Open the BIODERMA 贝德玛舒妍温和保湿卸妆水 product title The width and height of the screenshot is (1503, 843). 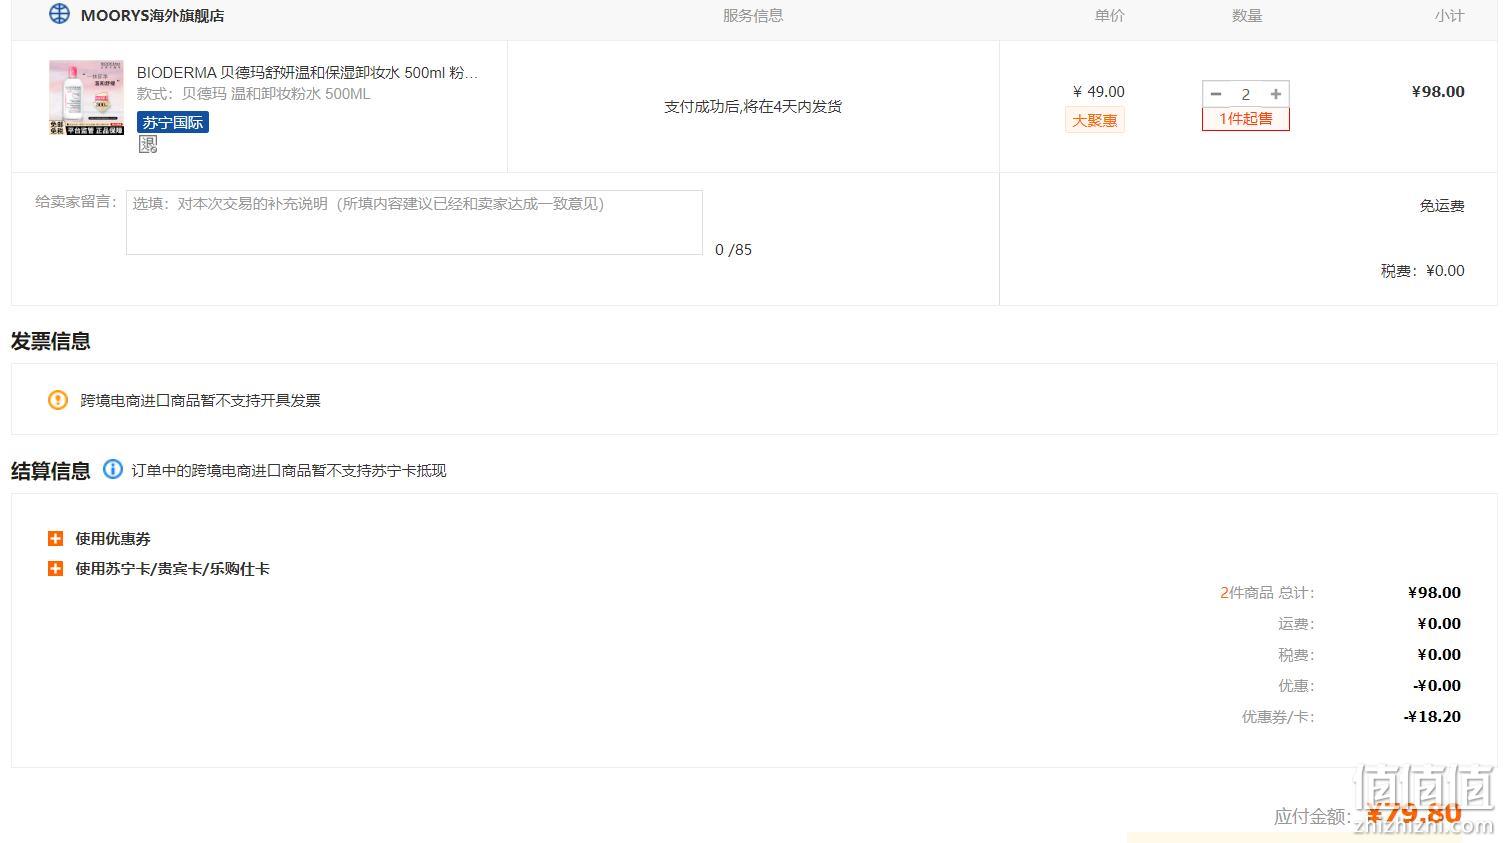307,73
